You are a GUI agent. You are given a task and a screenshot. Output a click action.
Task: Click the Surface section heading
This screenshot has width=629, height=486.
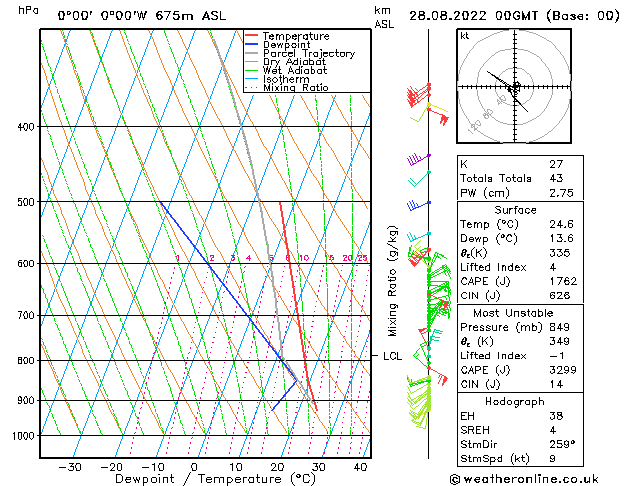[515, 210]
